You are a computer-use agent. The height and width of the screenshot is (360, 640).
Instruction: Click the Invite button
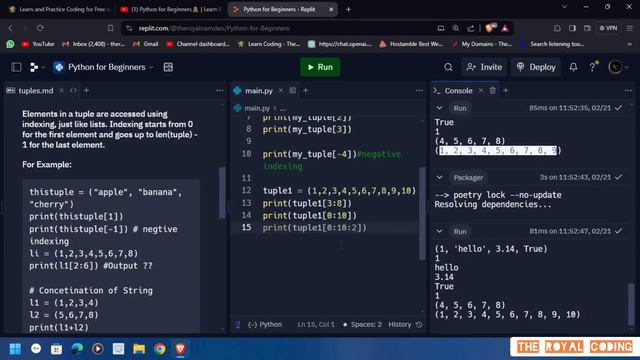click(x=484, y=67)
